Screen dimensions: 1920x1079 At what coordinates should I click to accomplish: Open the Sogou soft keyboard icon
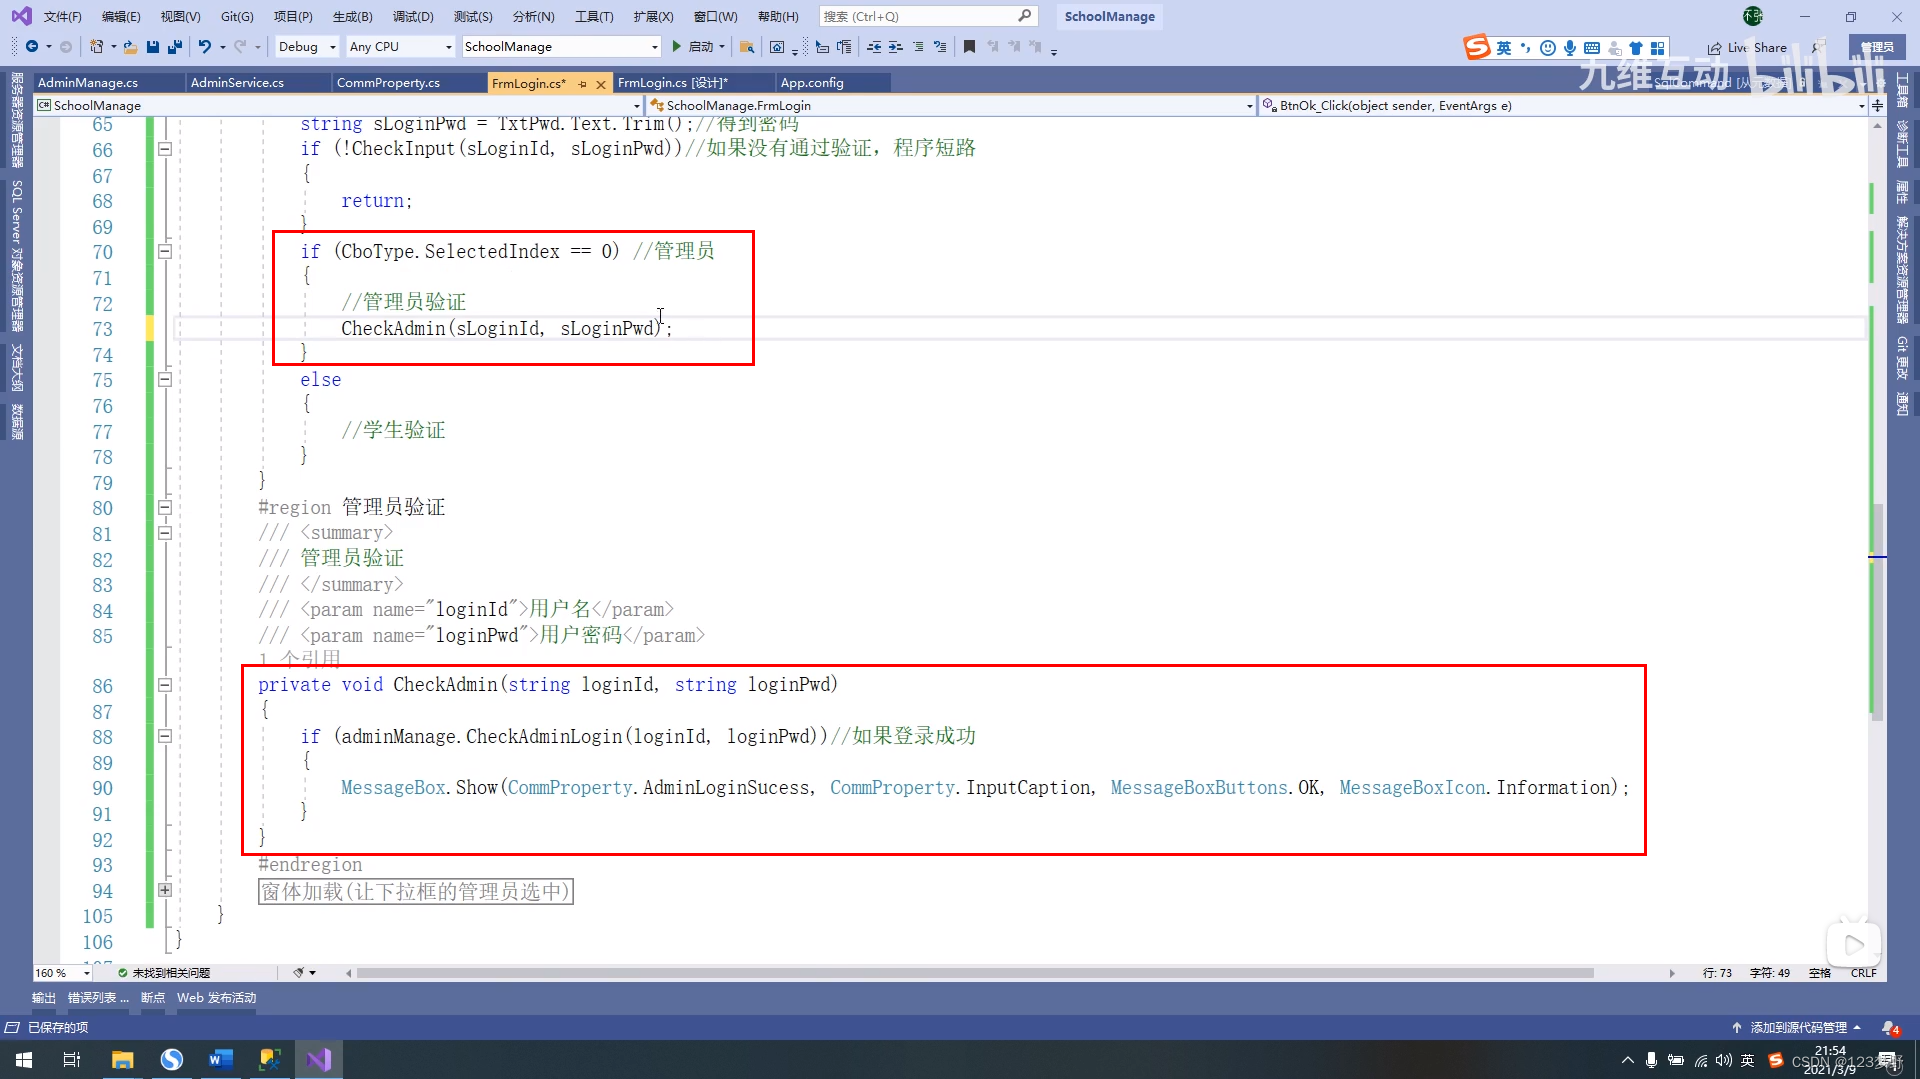(x=1592, y=48)
